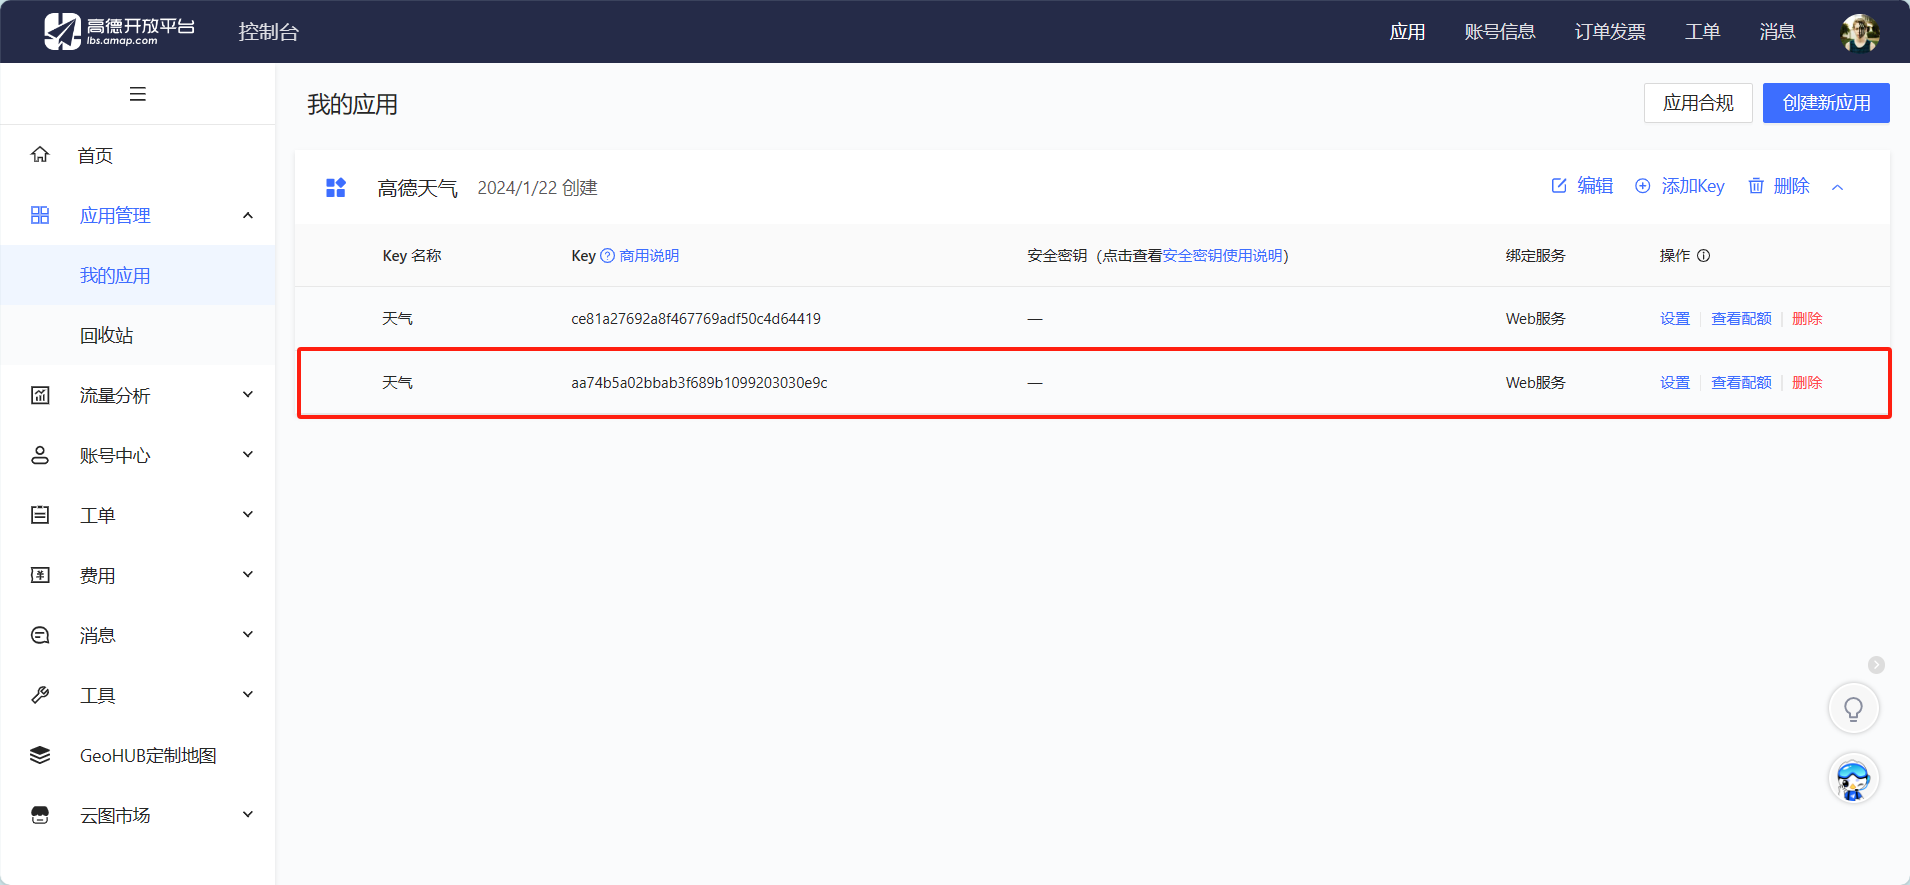Open 订单发票 in top navigation

tap(1610, 32)
